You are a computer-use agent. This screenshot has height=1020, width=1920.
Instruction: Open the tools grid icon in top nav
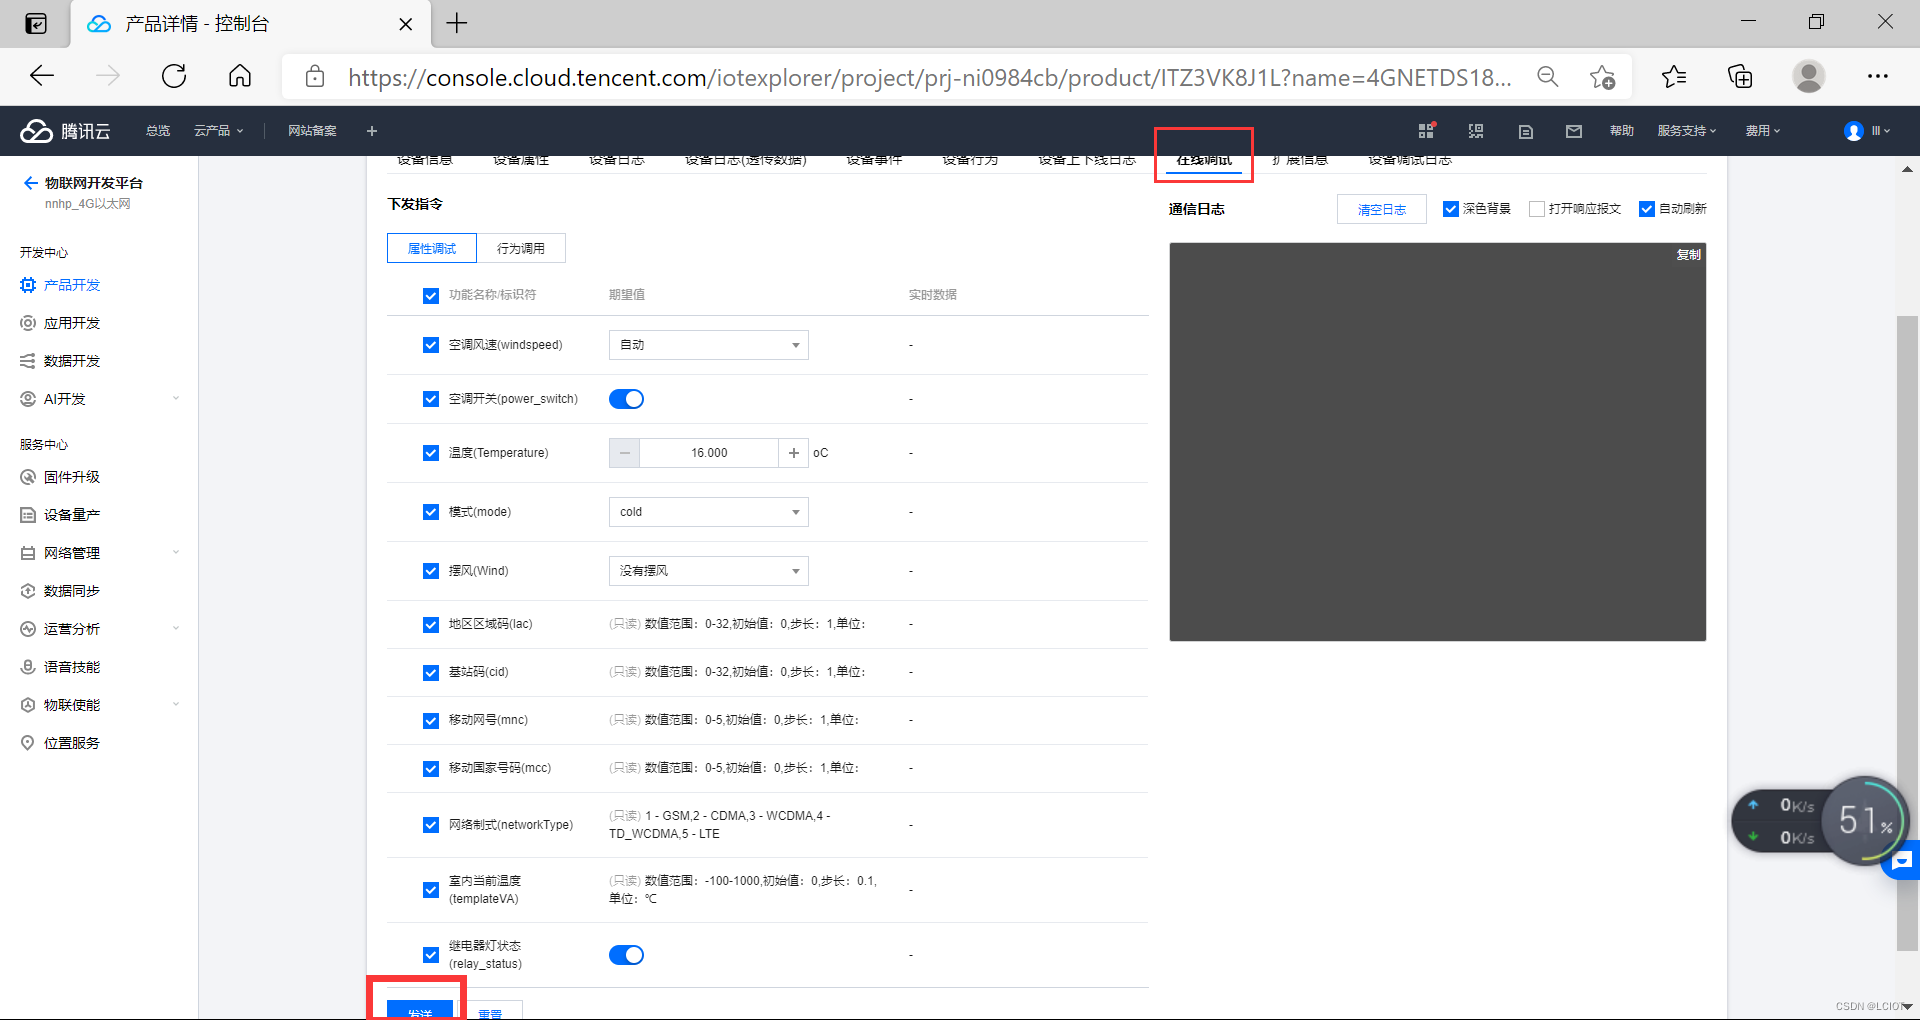click(x=1426, y=131)
